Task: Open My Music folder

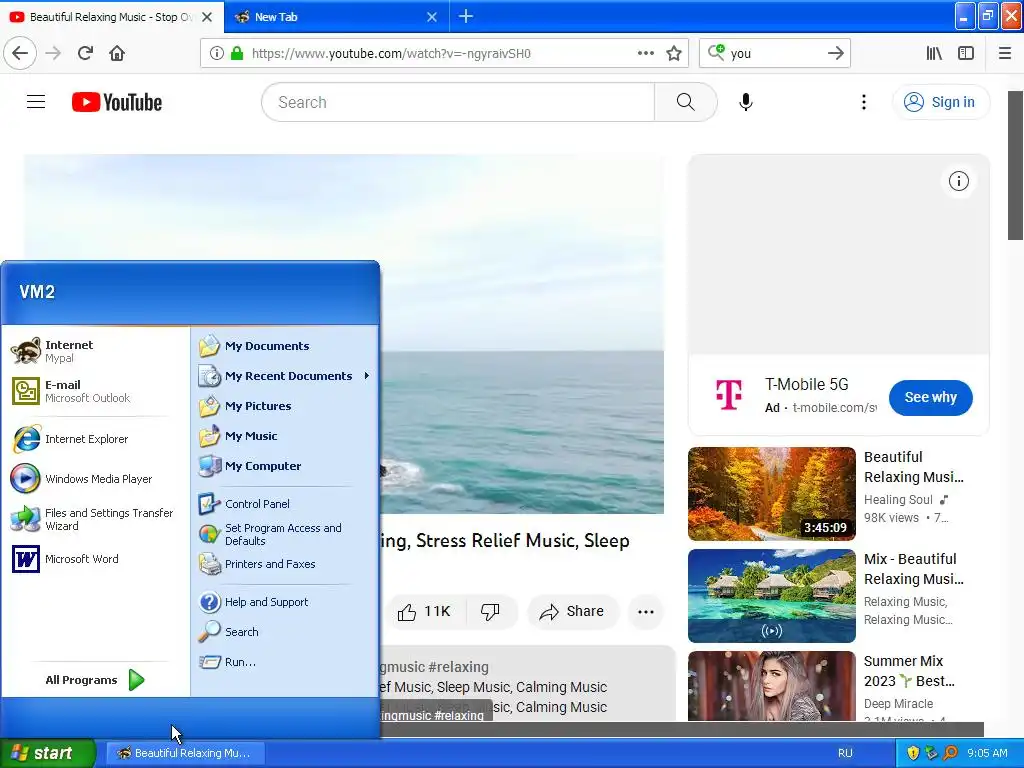Action: pyautogui.click(x=285, y=436)
